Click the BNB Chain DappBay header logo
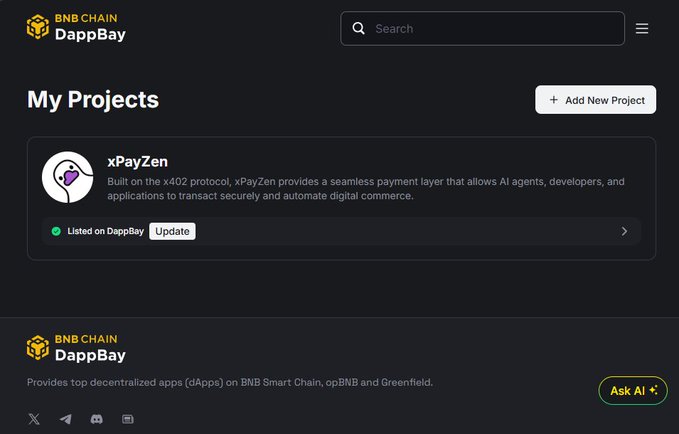This screenshot has height=434, width=679. click(76, 27)
